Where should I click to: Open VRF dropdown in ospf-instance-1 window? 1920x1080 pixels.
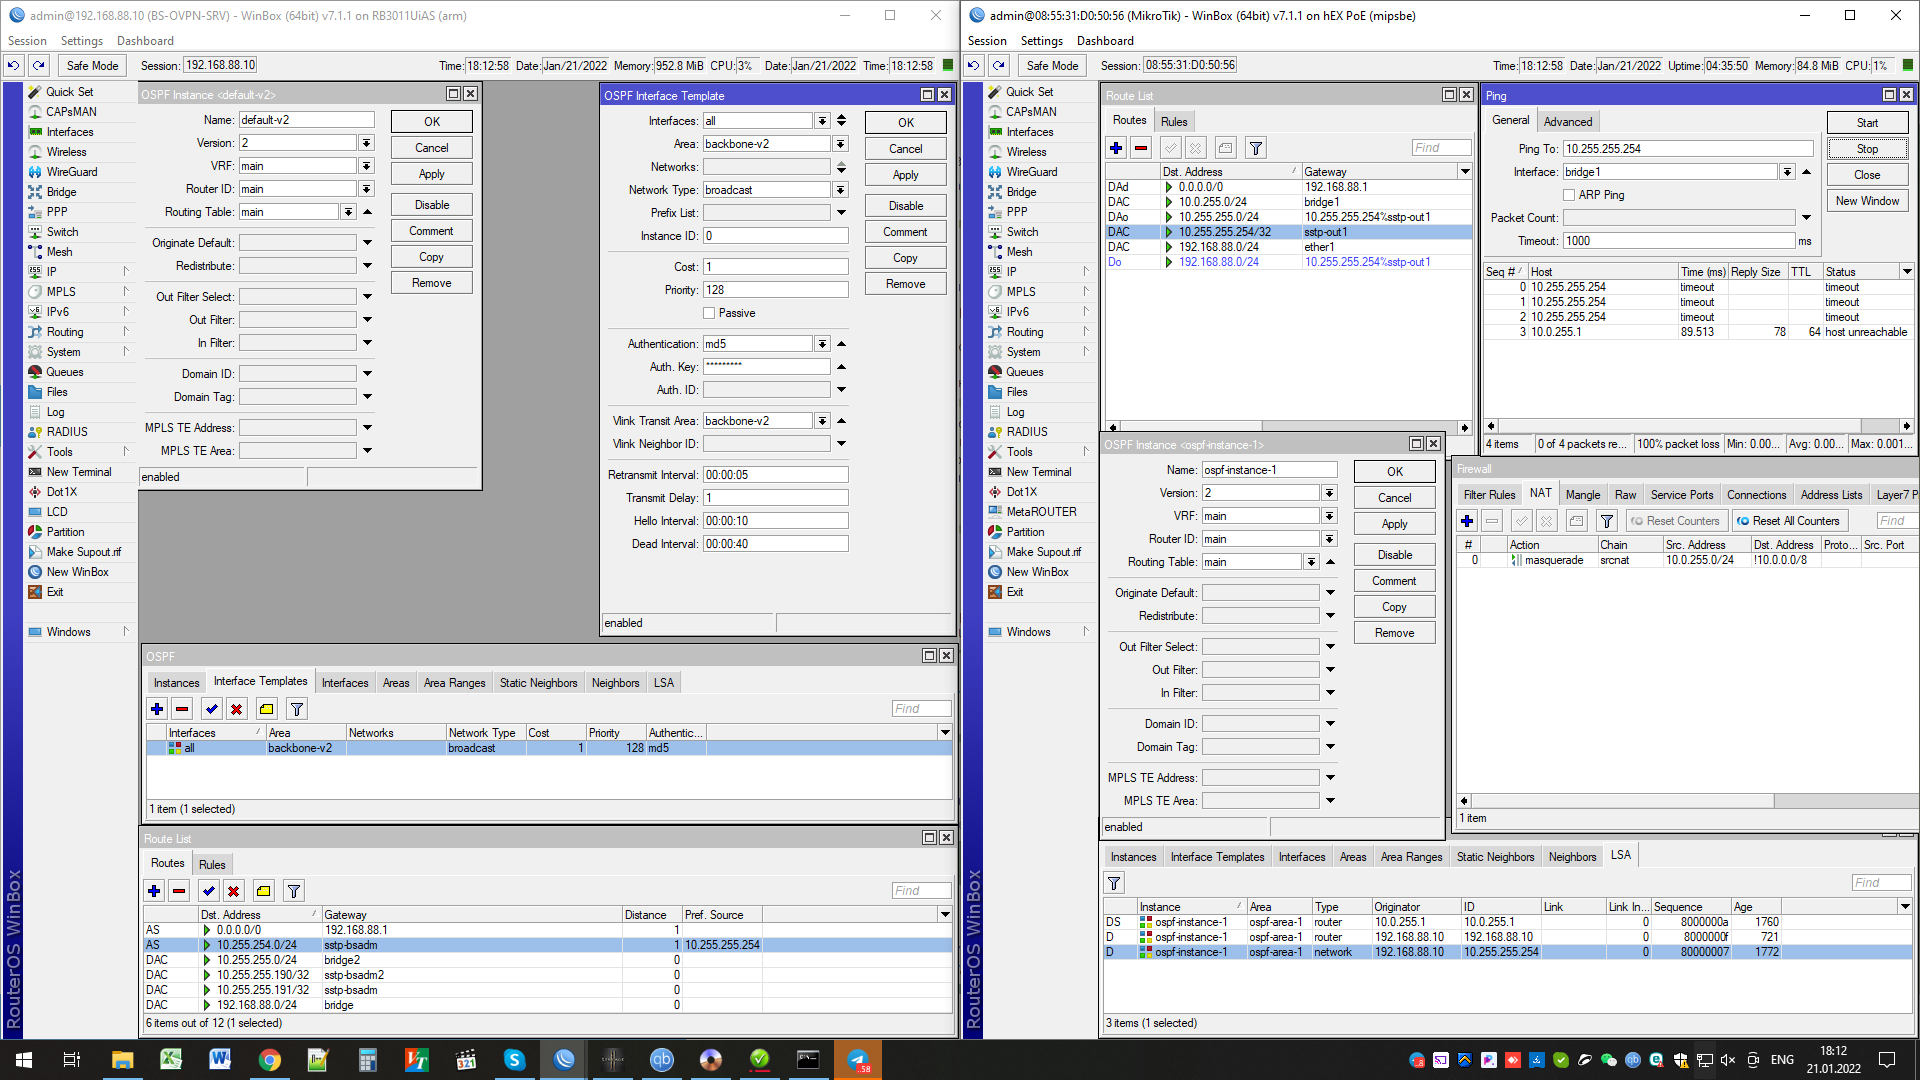(x=1329, y=516)
